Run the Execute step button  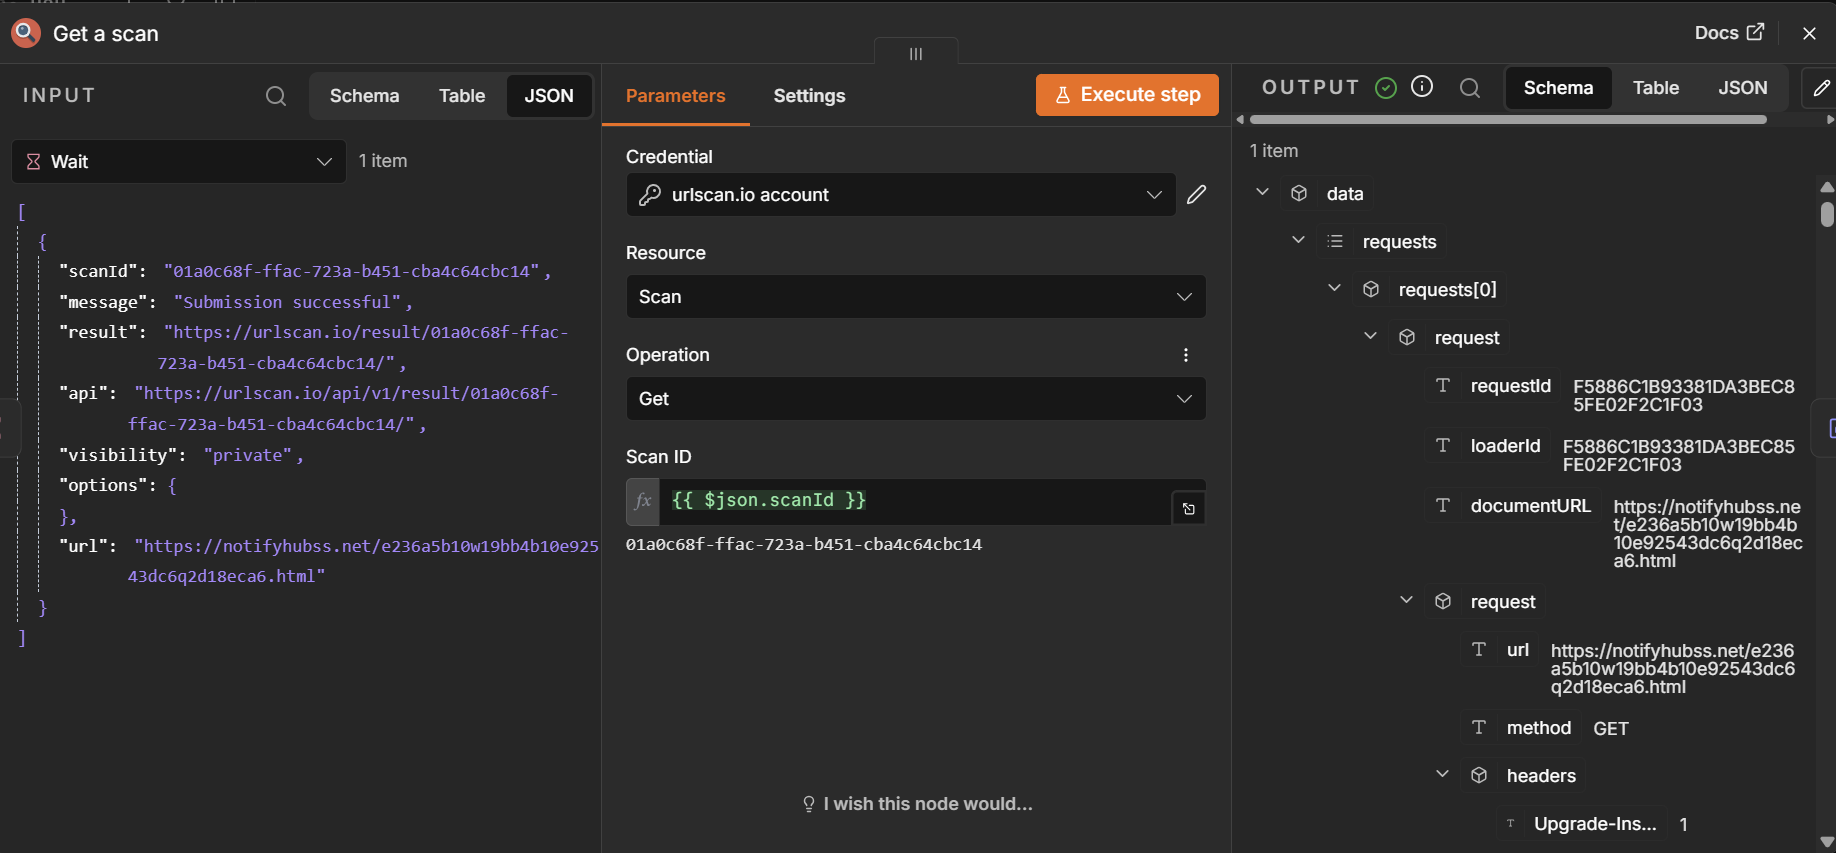coord(1127,95)
